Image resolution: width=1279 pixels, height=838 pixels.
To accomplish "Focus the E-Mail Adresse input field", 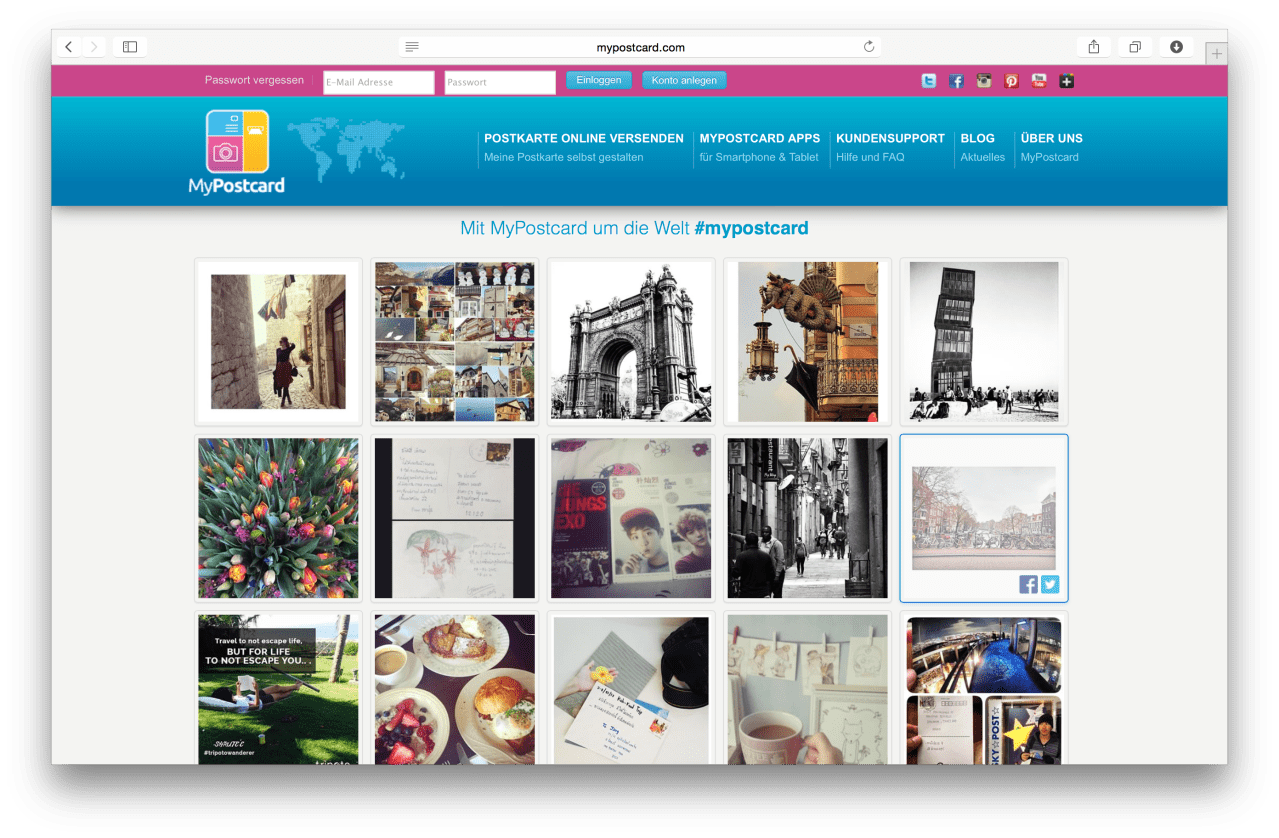I will (x=378, y=82).
